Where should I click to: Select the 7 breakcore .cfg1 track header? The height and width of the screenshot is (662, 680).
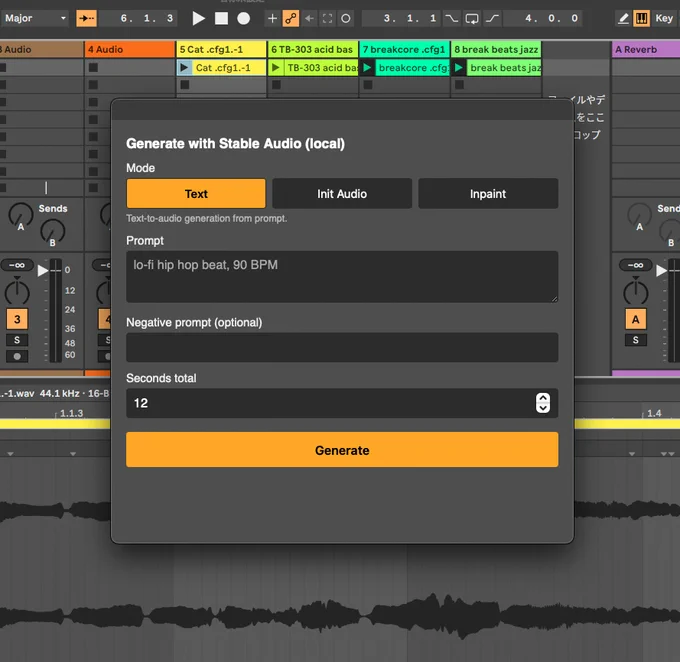pyautogui.click(x=404, y=49)
